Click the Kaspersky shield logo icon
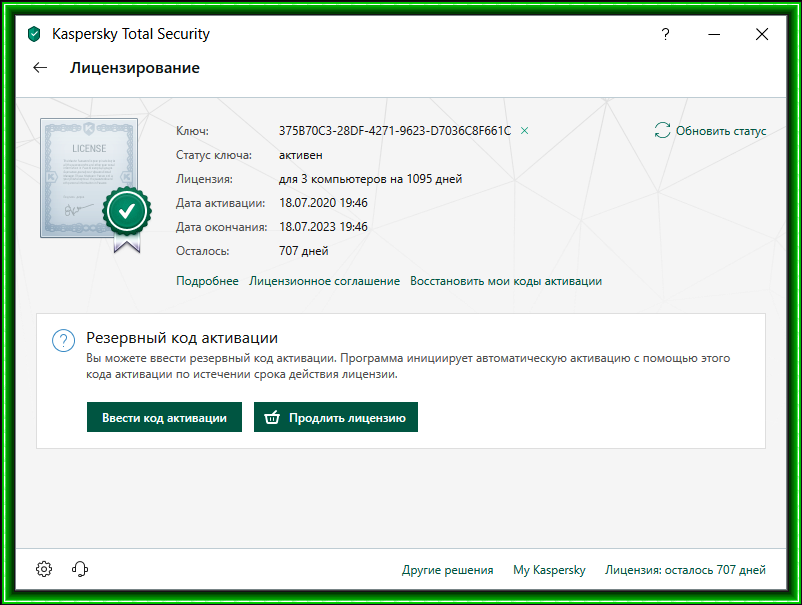The image size is (802, 605). [34, 34]
